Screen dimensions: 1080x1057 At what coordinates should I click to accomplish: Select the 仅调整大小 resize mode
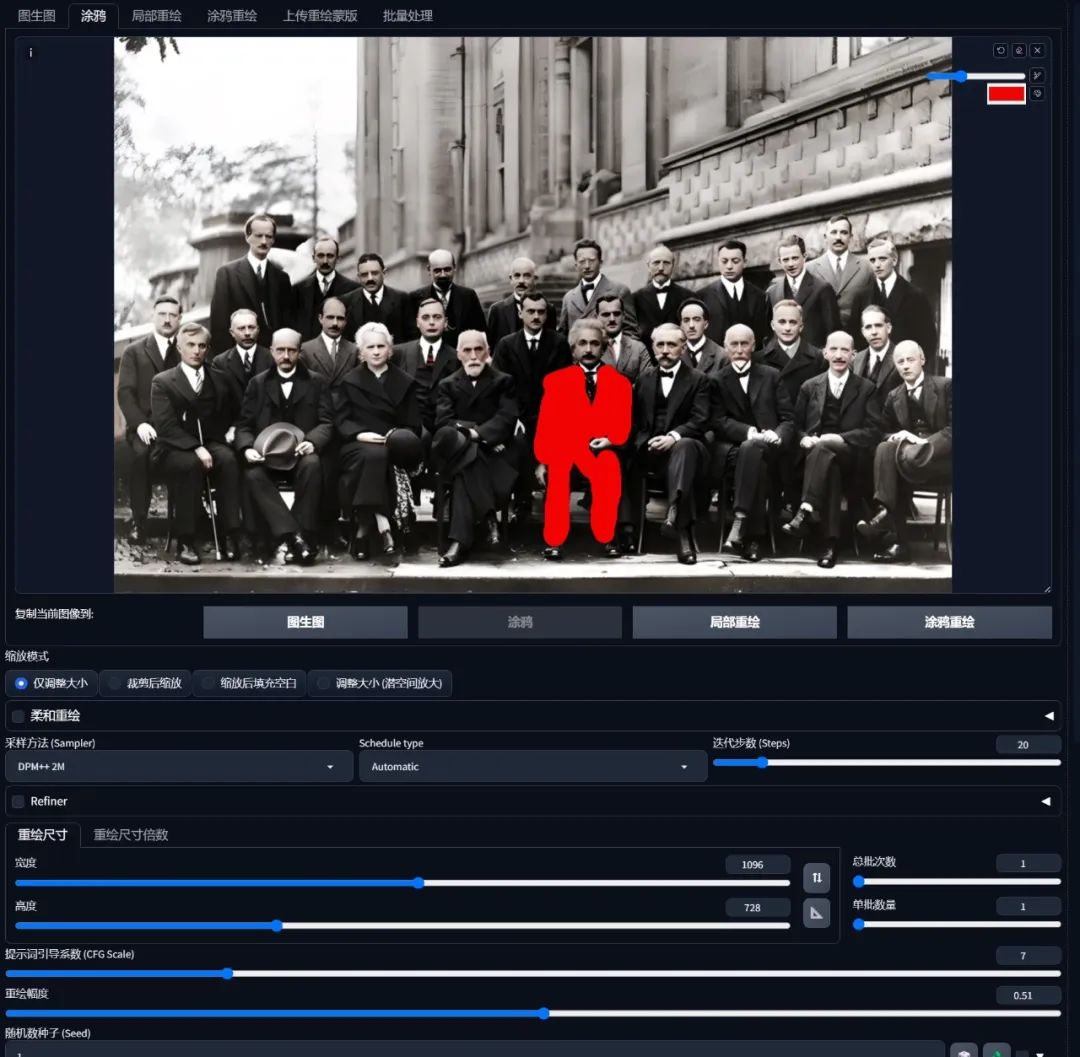click(52, 683)
